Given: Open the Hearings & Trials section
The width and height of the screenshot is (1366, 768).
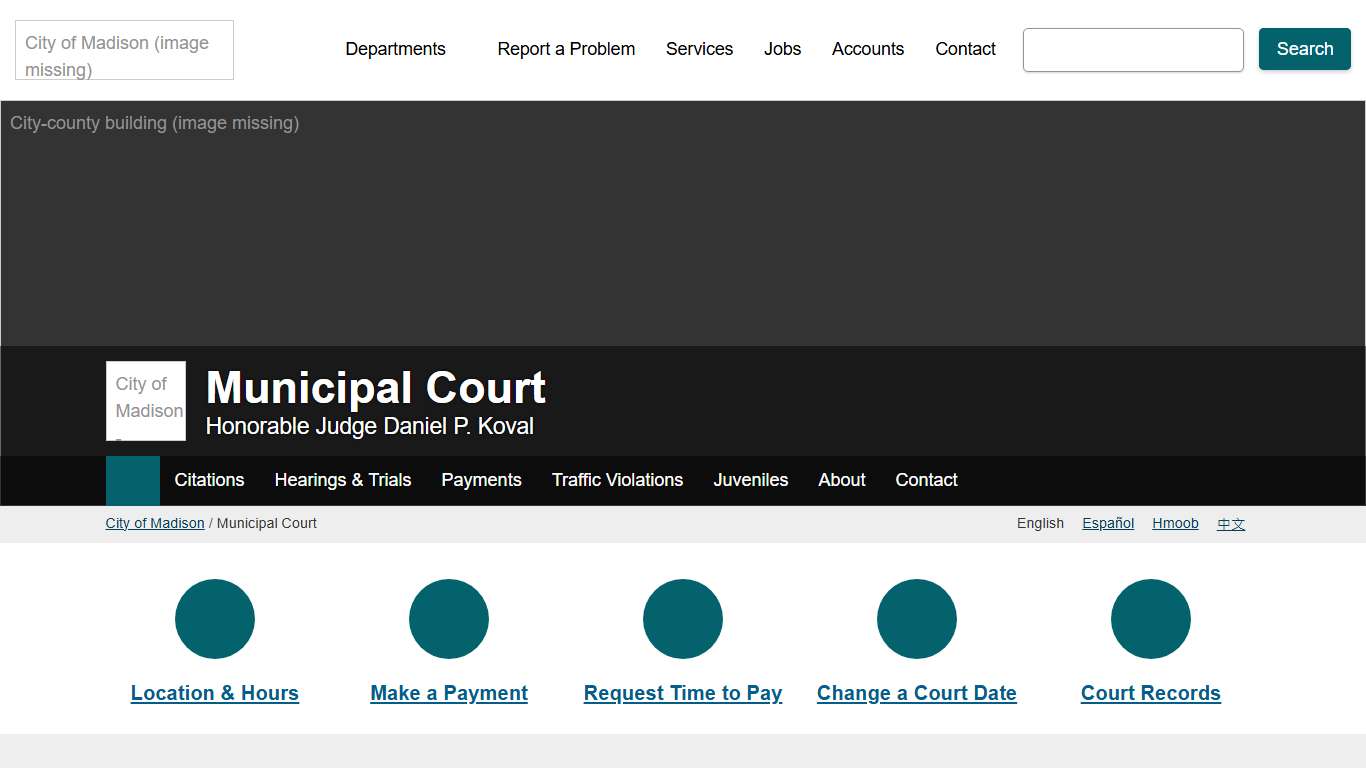Looking at the screenshot, I should [343, 481].
